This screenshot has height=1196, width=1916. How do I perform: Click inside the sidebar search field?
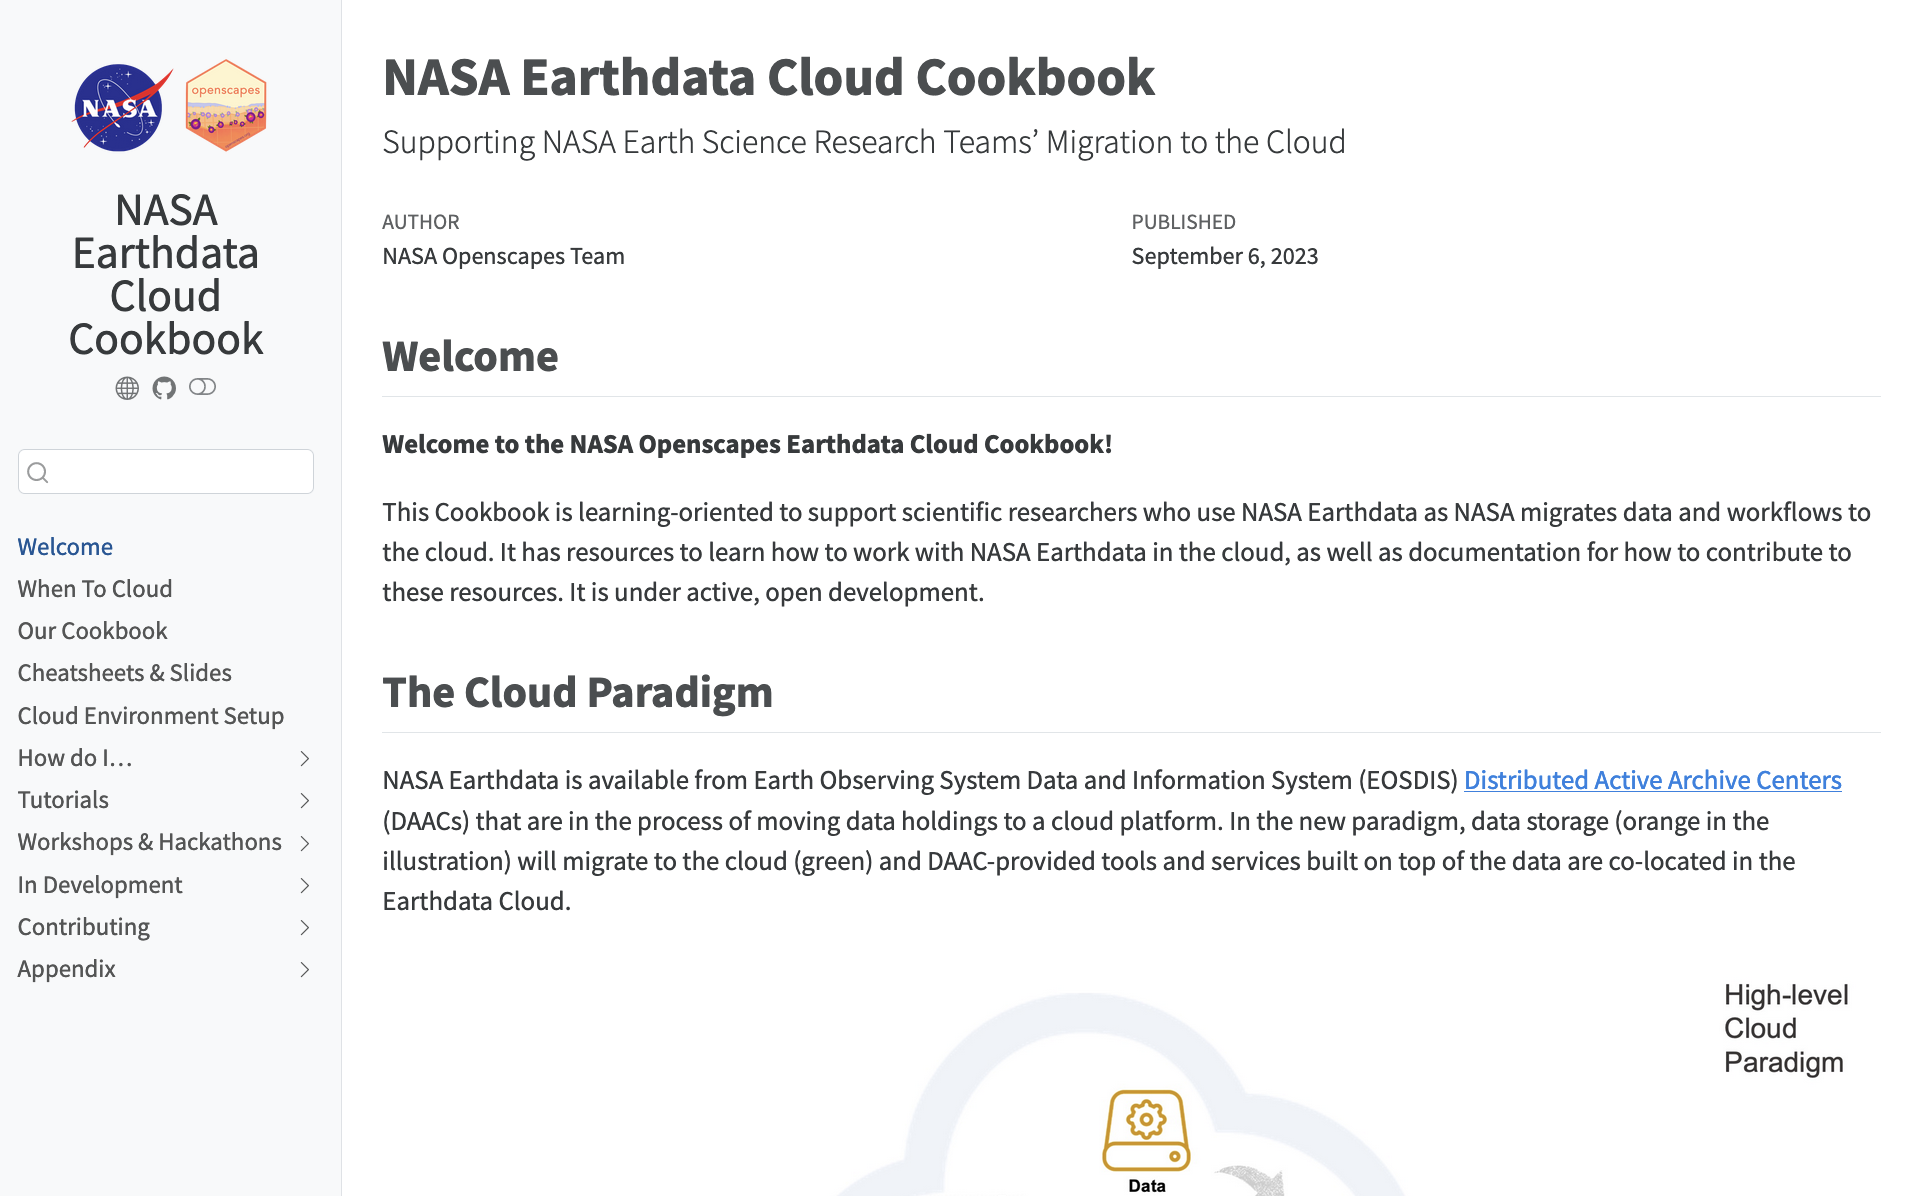click(x=165, y=471)
